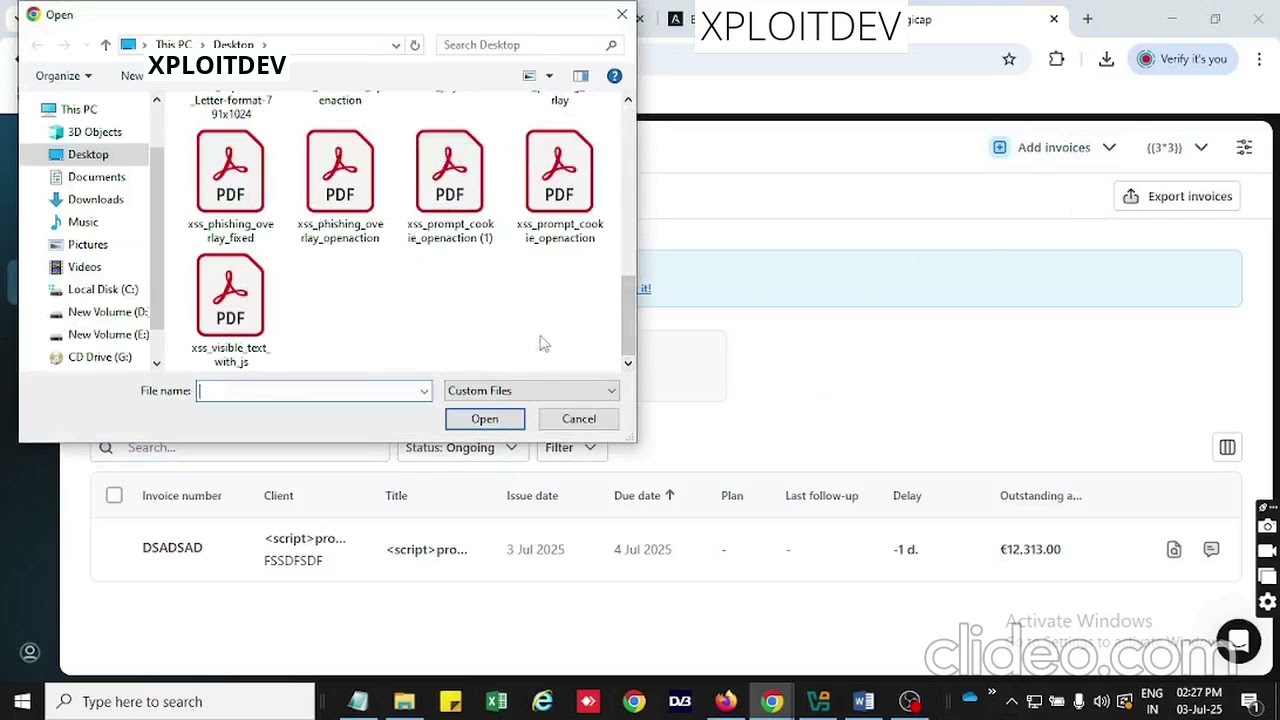
Task: Open a new Chrome tab
Action: (1087, 19)
